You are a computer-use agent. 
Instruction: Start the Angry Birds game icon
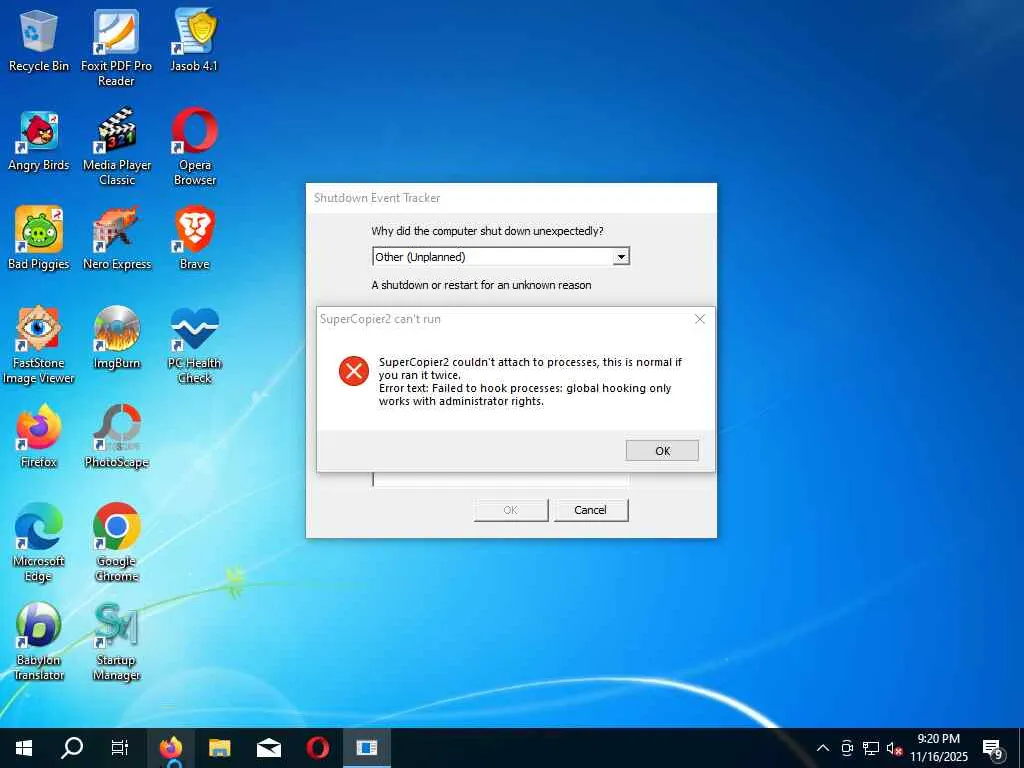(x=39, y=140)
